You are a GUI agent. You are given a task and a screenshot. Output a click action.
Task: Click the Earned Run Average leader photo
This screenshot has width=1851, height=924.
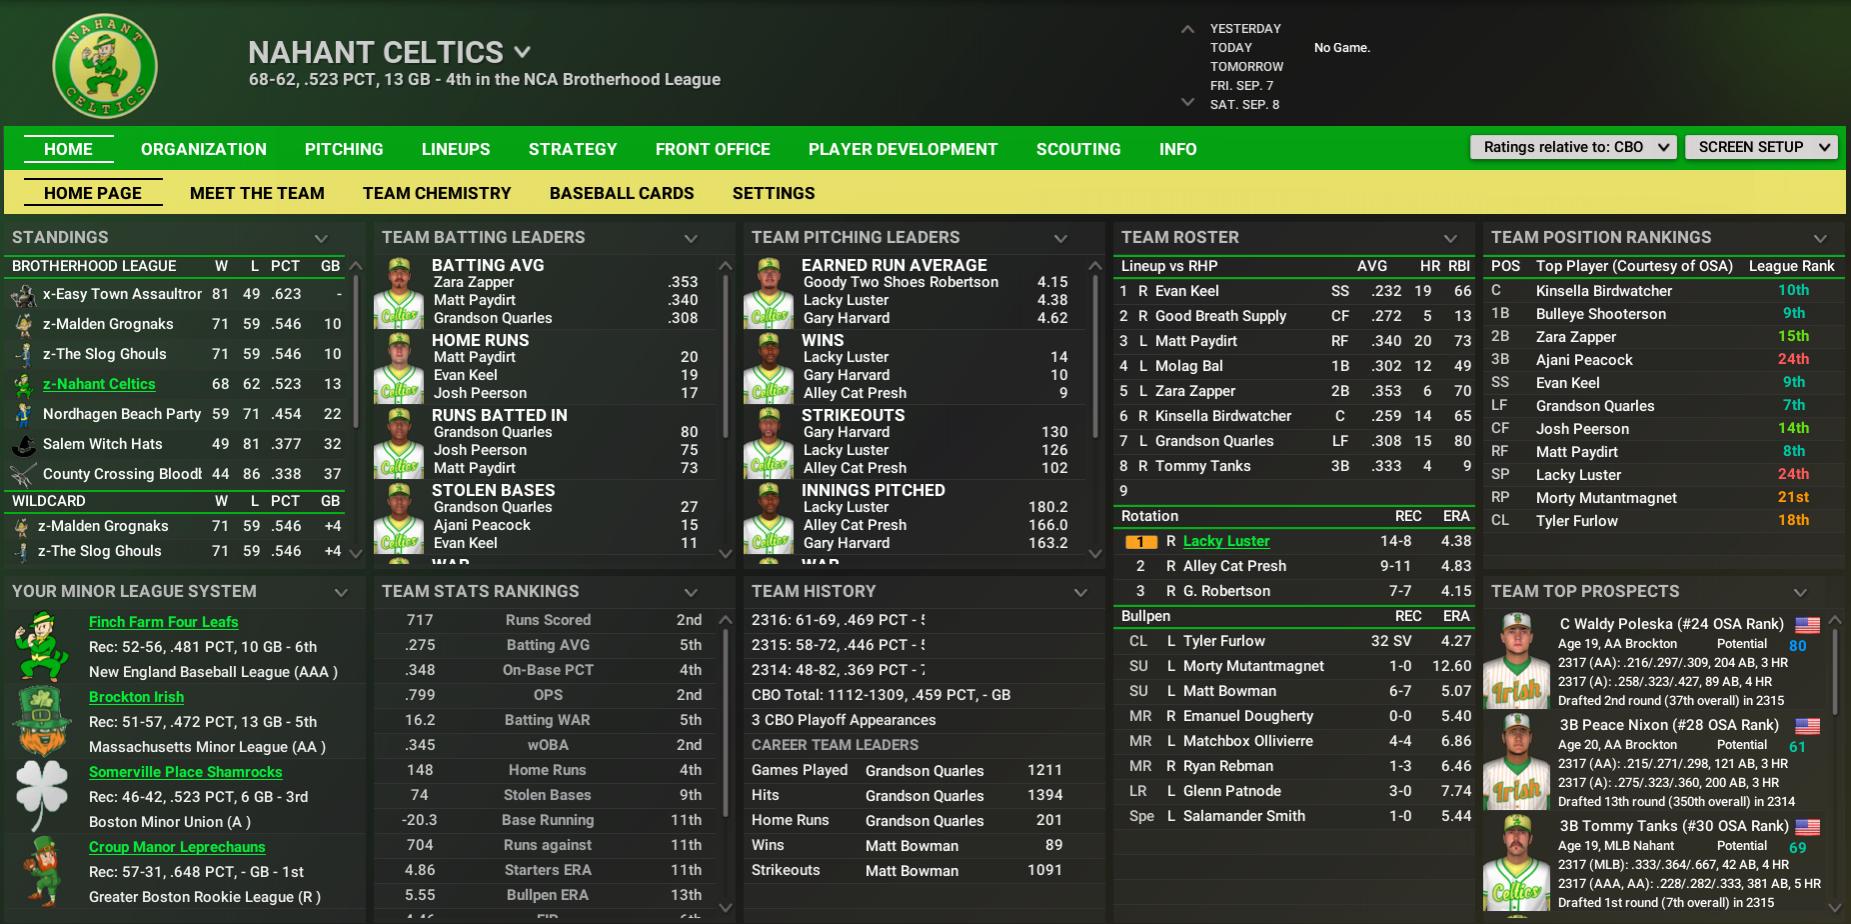coord(769,293)
